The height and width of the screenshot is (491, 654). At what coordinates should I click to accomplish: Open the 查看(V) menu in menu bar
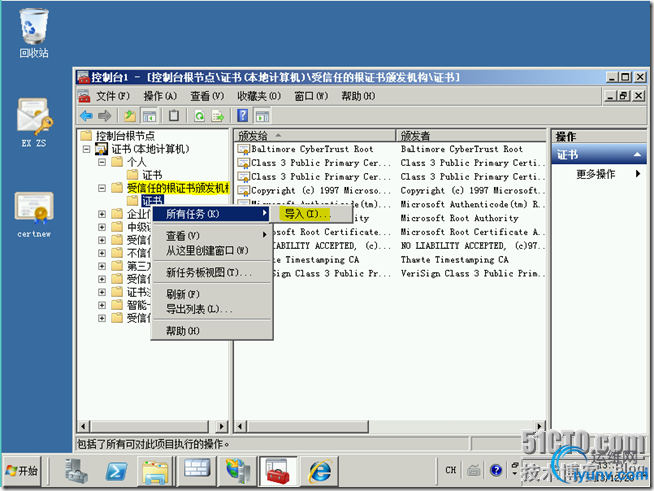pyautogui.click(x=207, y=96)
